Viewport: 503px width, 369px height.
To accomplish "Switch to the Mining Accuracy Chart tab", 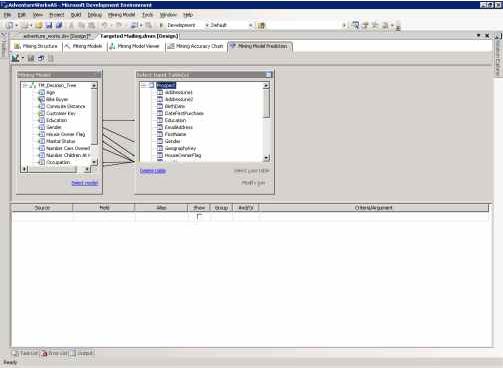I will pyautogui.click(x=196, y=46).
